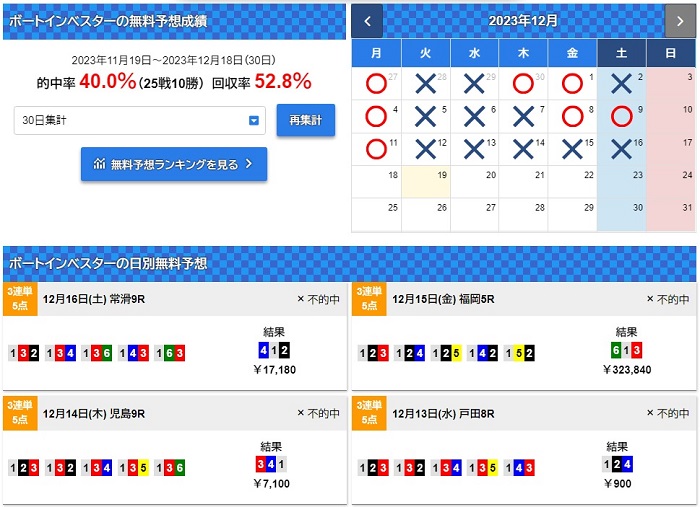
Task: Click the hit circle on November 30
Action: [522, 85]
